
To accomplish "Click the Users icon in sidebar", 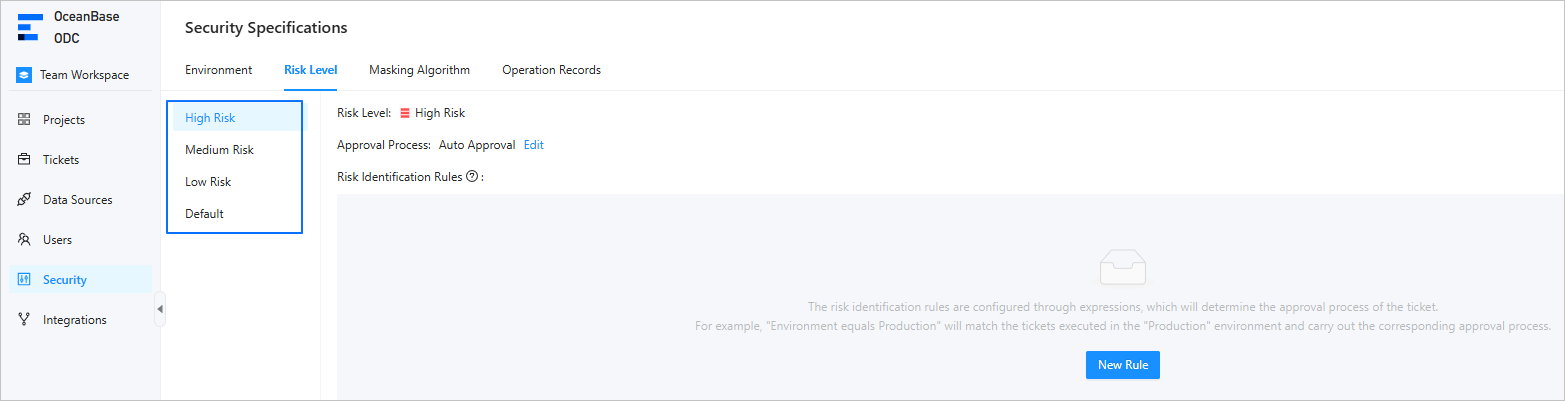I will (x=24, y=240).
